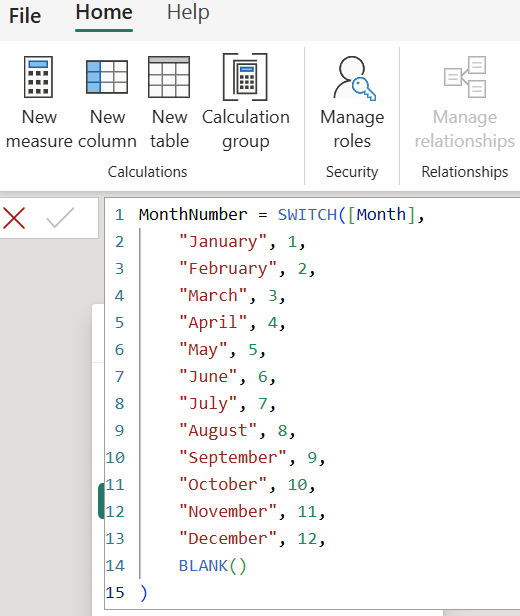Click the "September" string in line 10

point(233,458)
